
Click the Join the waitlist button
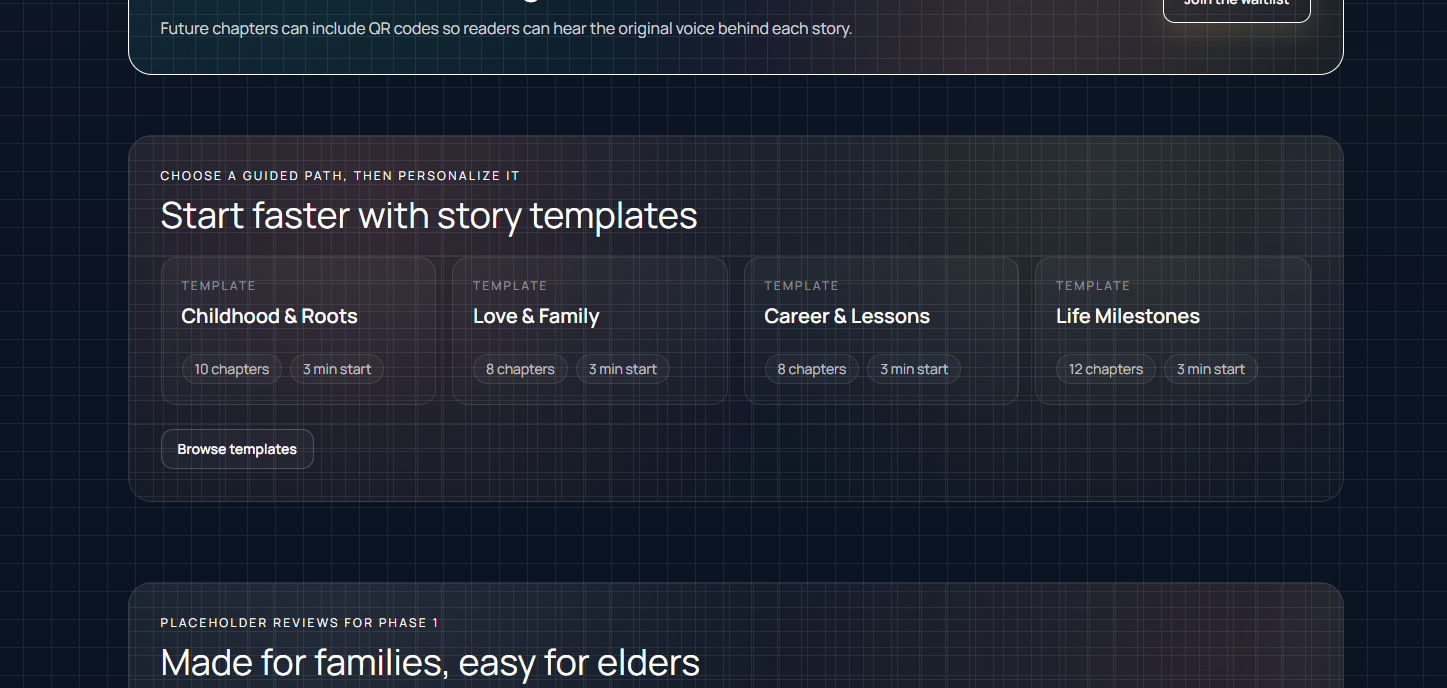(1236, 5)
